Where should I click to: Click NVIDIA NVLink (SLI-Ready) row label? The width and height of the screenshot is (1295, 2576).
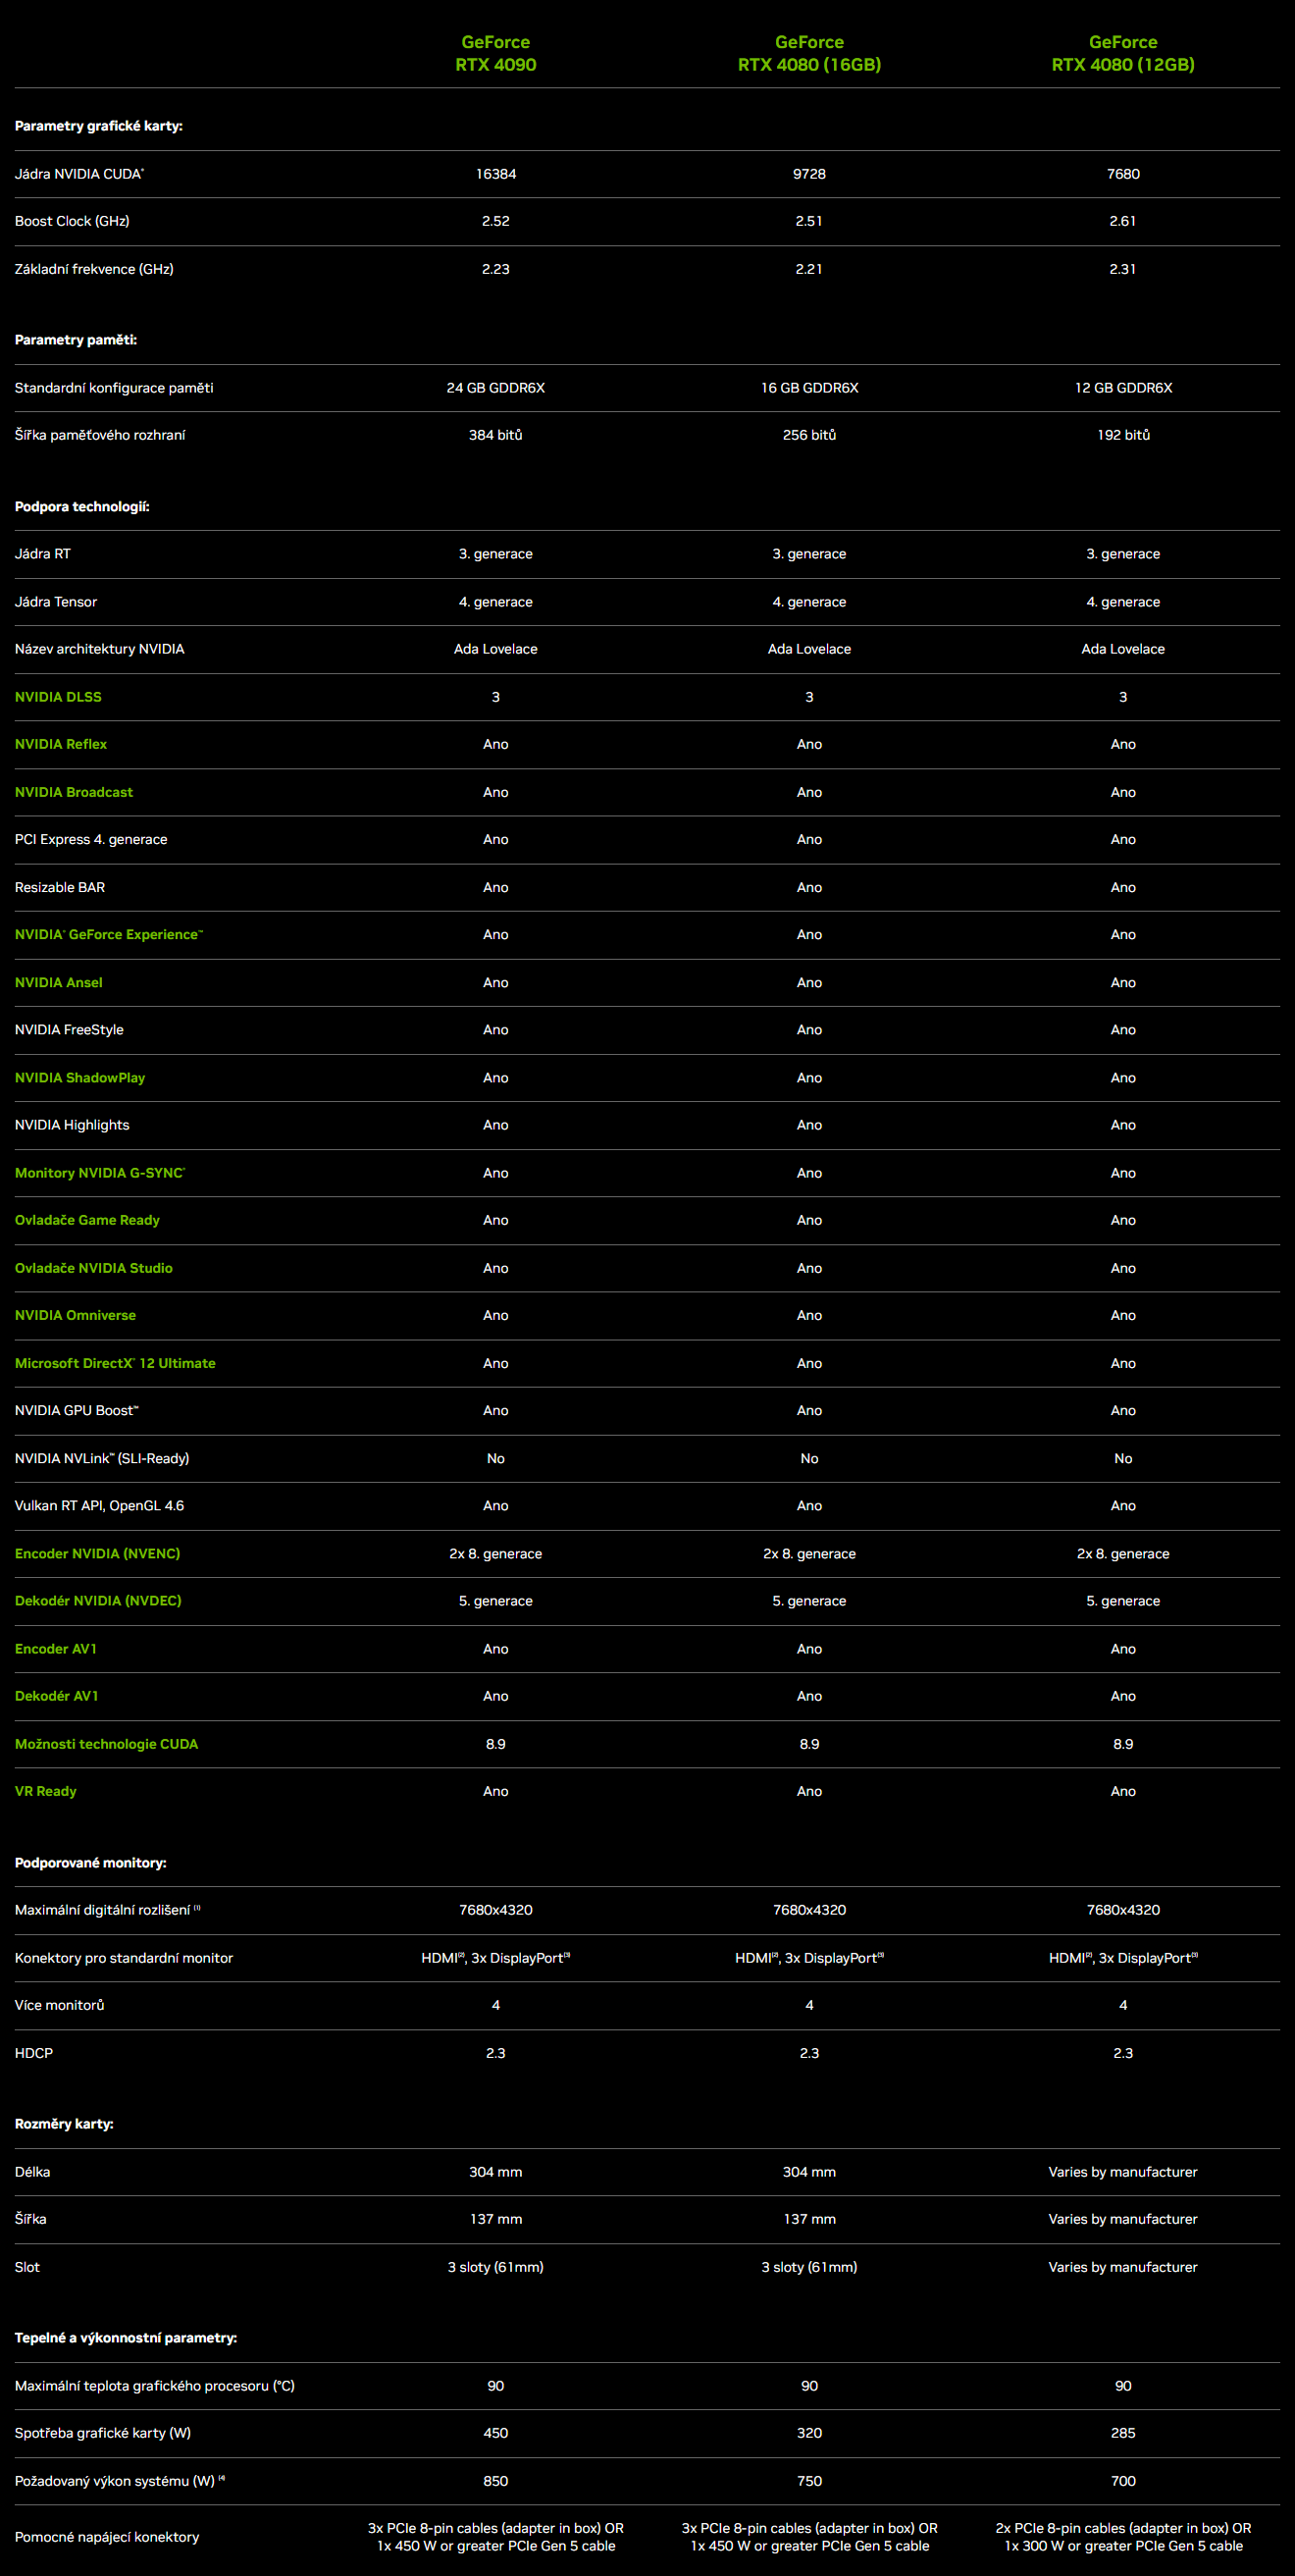[x=102, y=1458]
